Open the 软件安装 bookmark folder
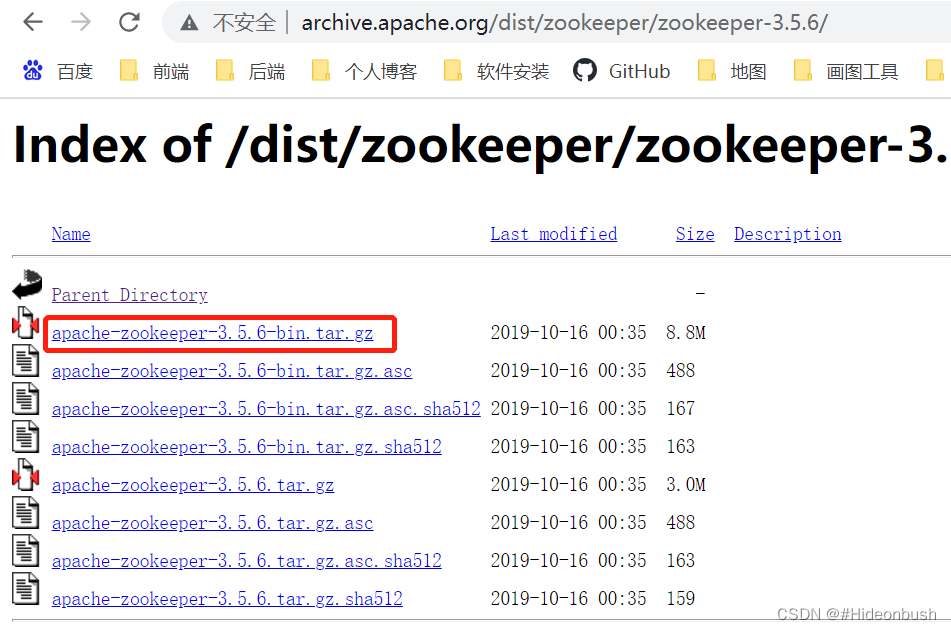Viewport: 951px width, 630px height. tap(496, 71)
